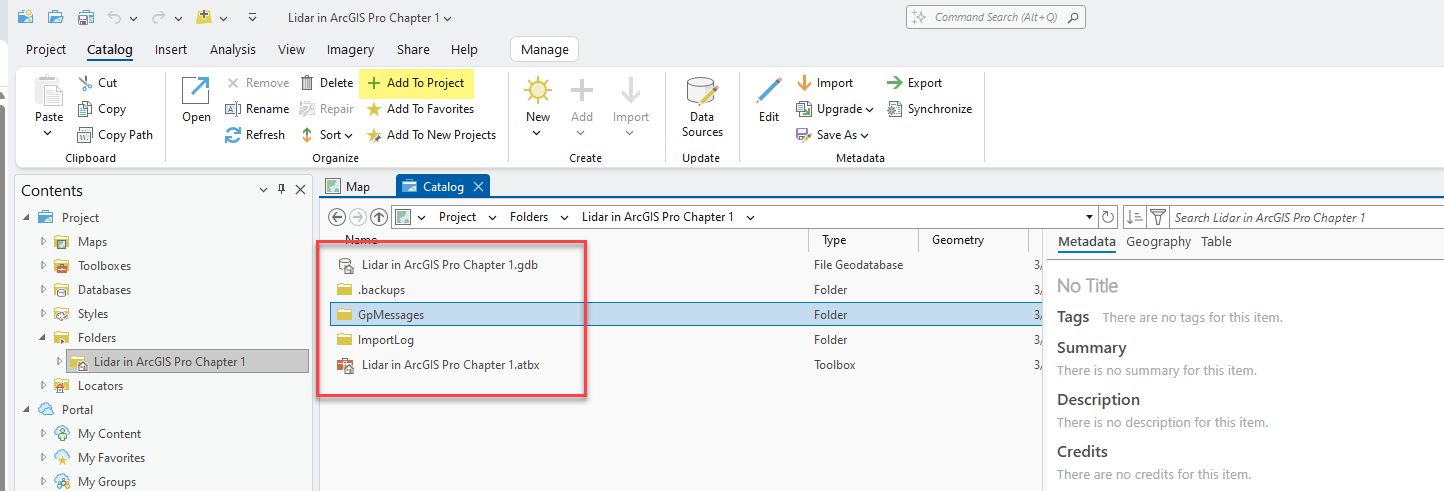The image size is (1444, 491).
Task: Click the Add To Project icon
Action: tap(374, 84)
